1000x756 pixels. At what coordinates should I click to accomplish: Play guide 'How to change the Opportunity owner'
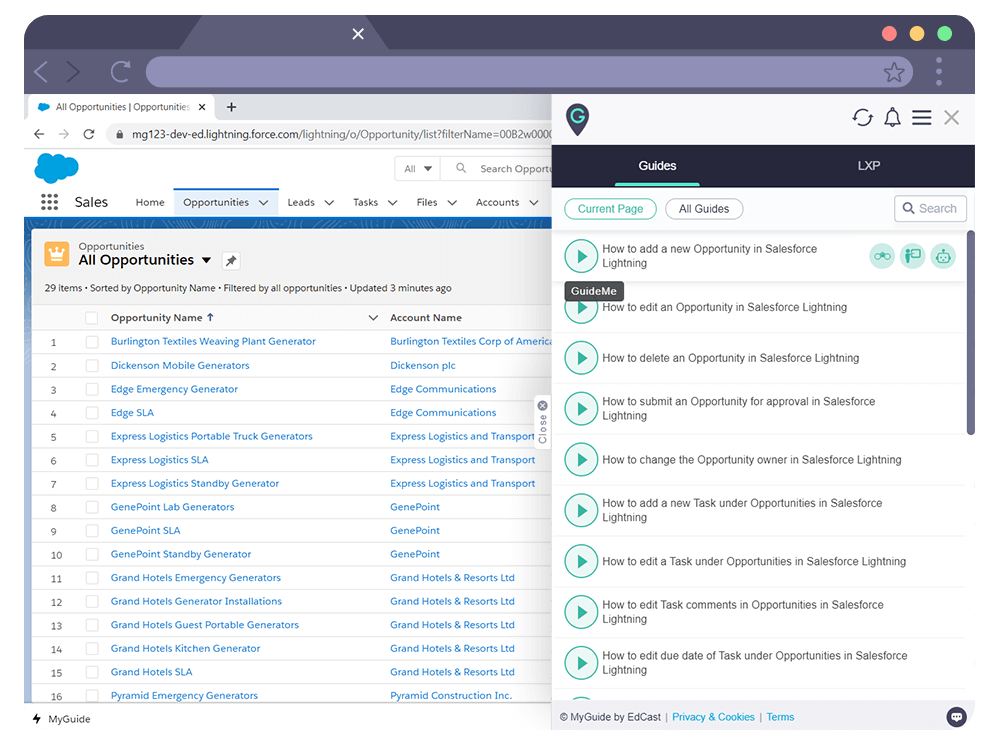pyautogui.click(x=581, y=459)
